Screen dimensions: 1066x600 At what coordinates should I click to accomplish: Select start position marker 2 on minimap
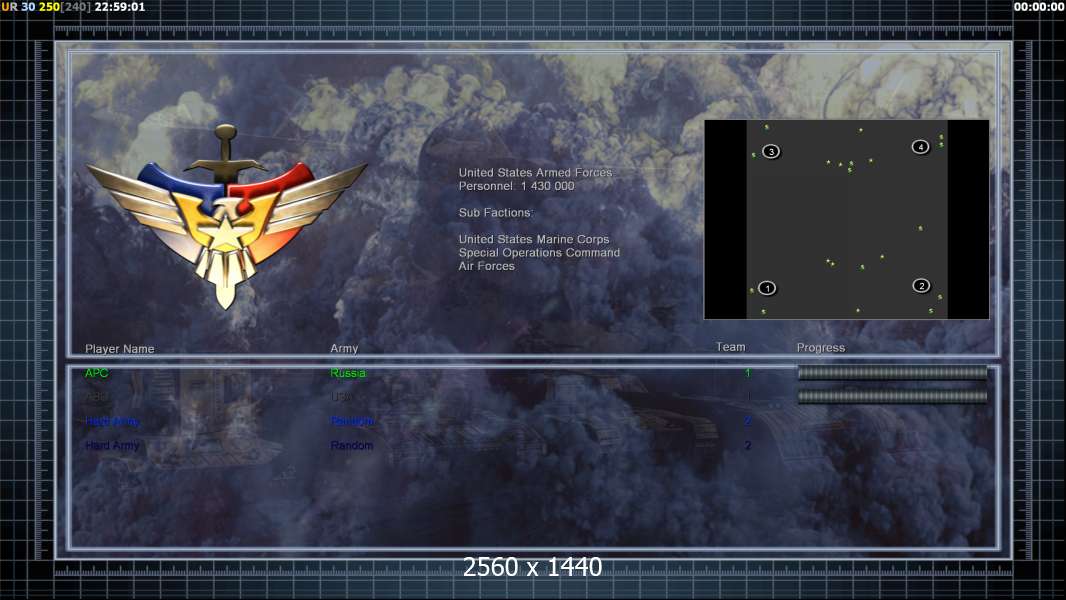tap(921, 285)
